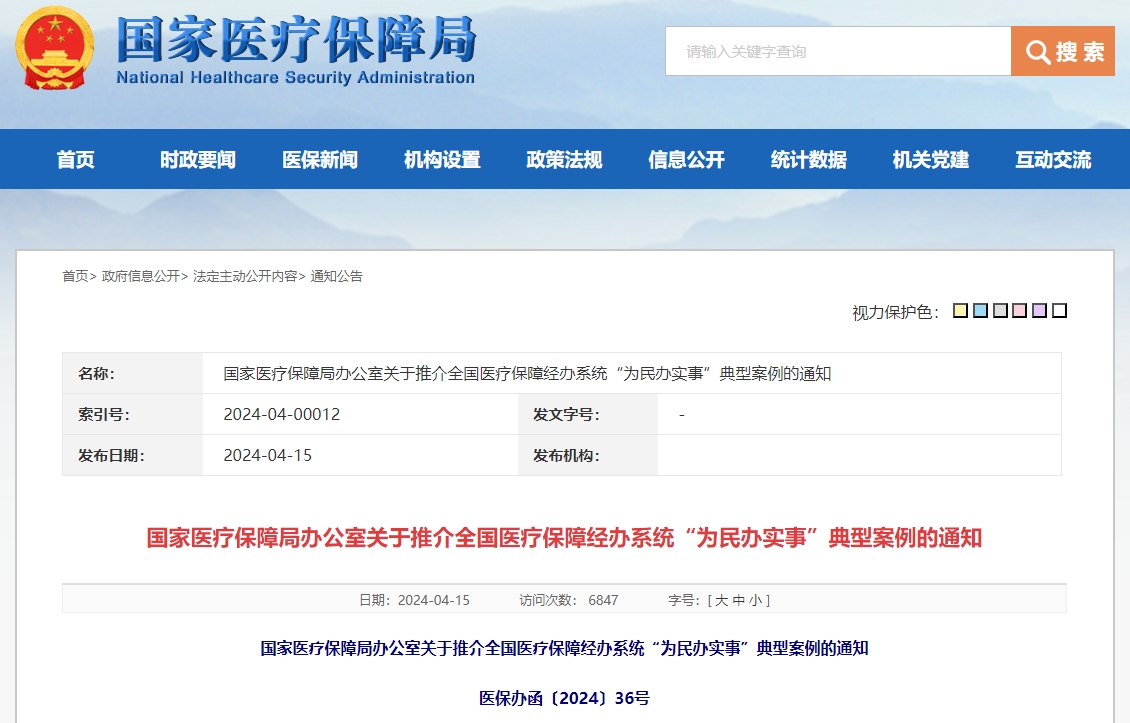Click the orange 搜索 search button
Screen dimensions: 1130x723
pos(1063,51)
